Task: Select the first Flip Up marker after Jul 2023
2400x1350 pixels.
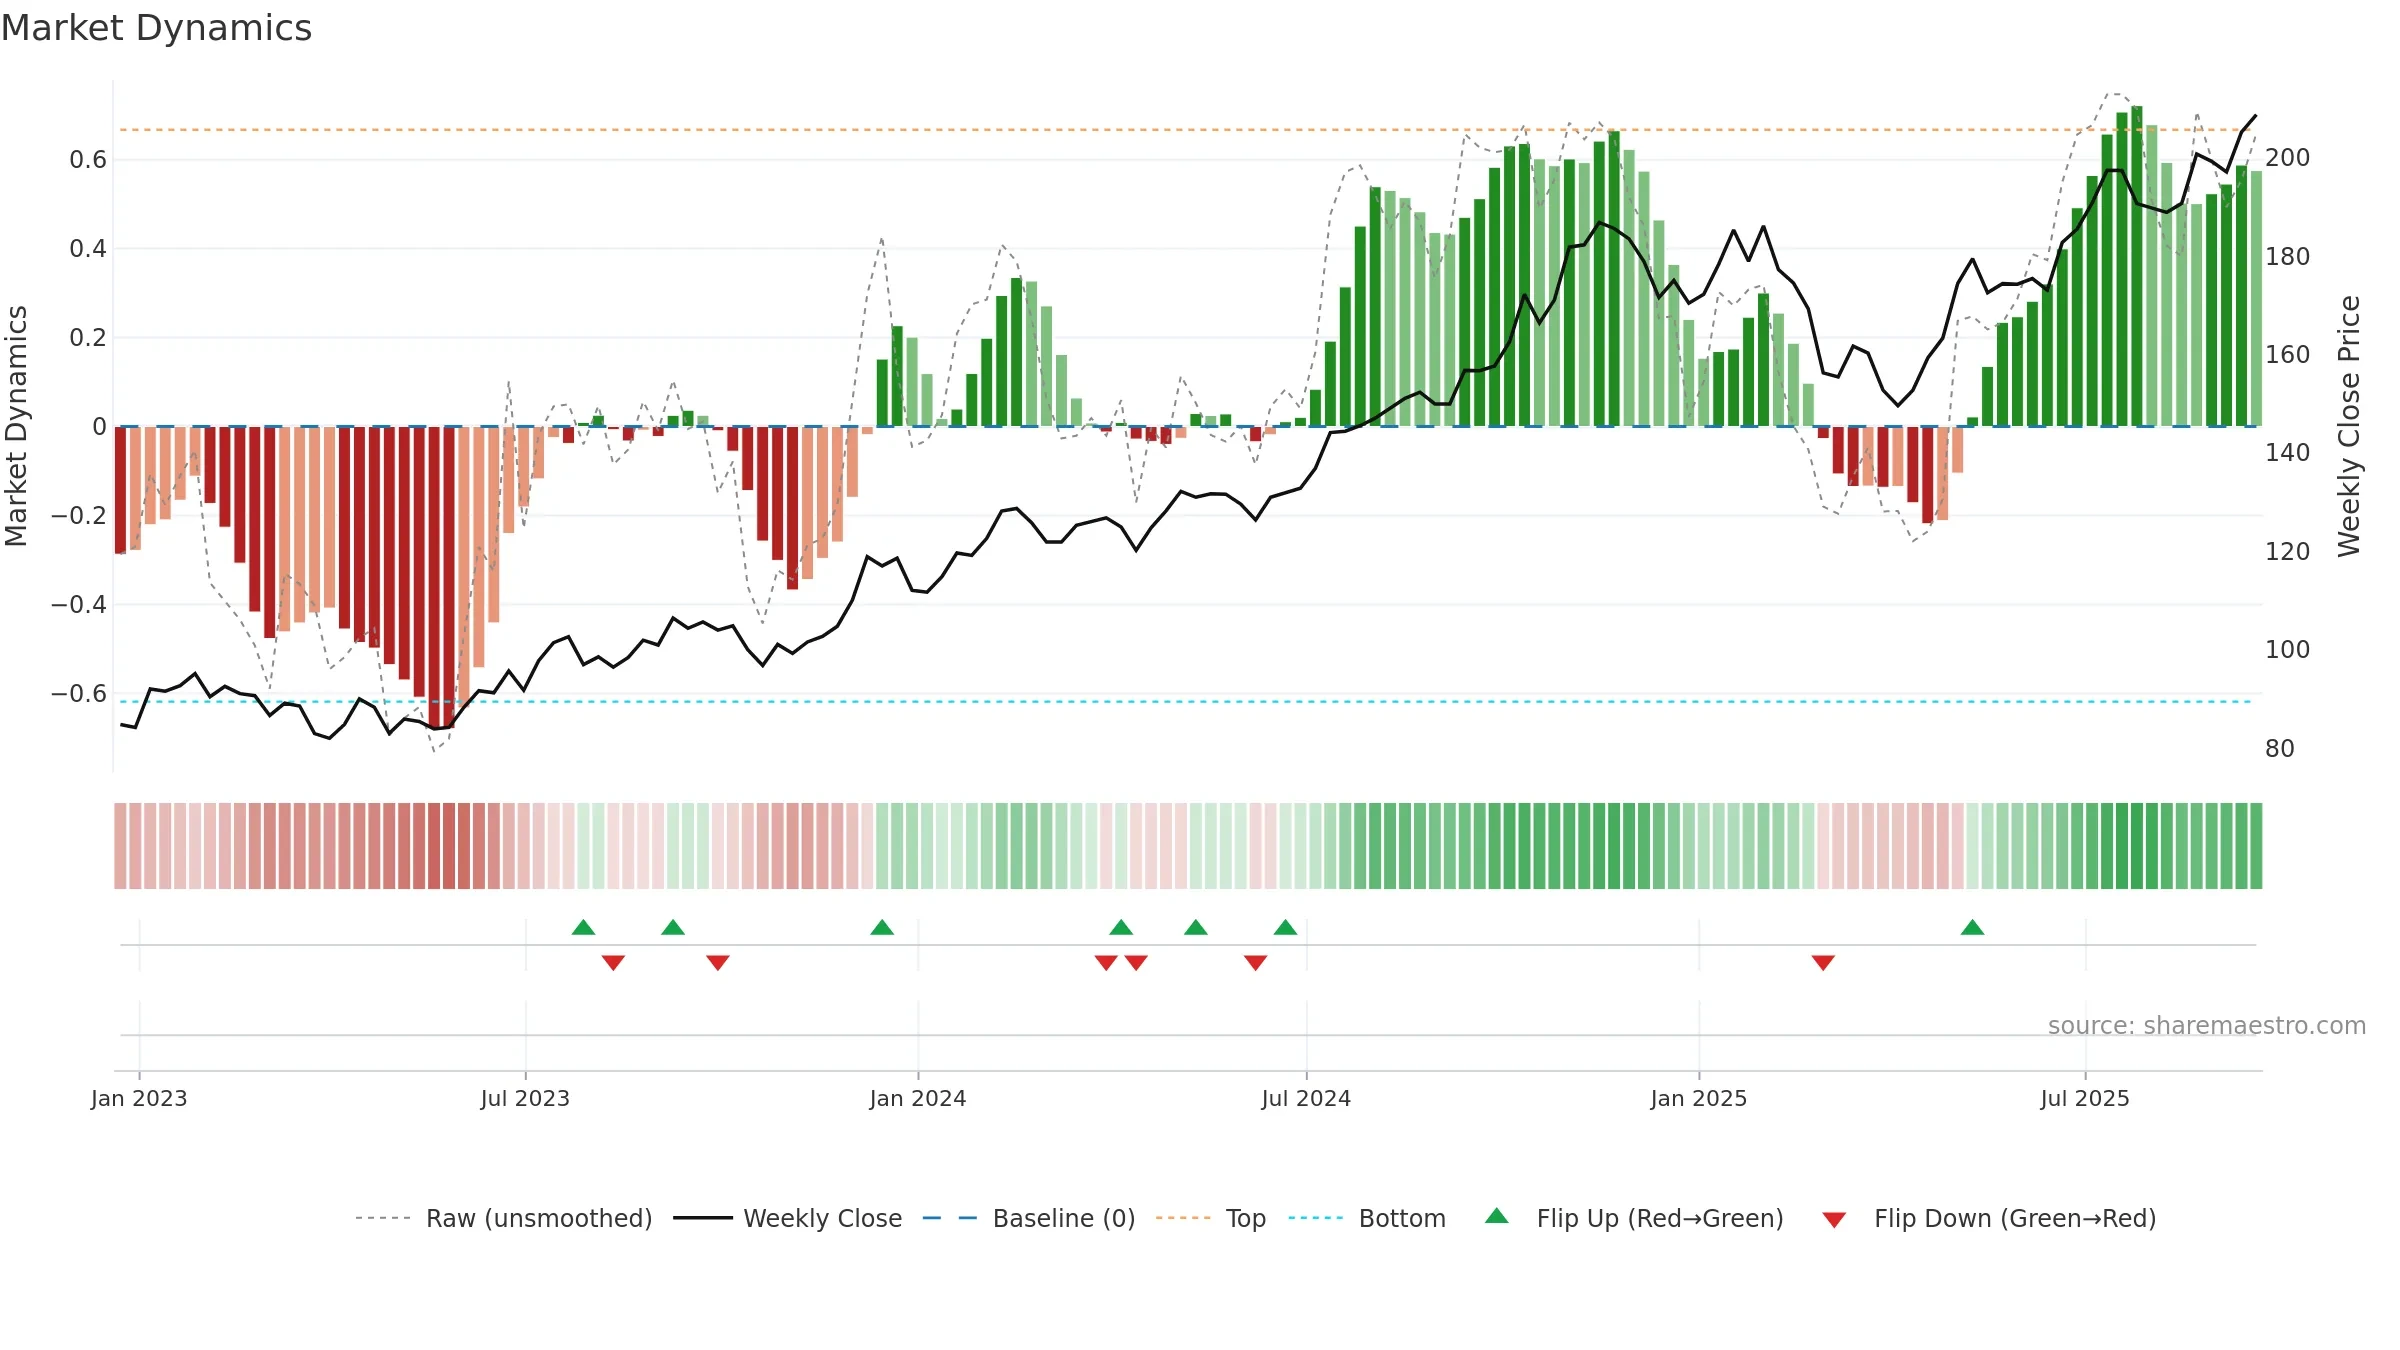Action: coord(584,927)
